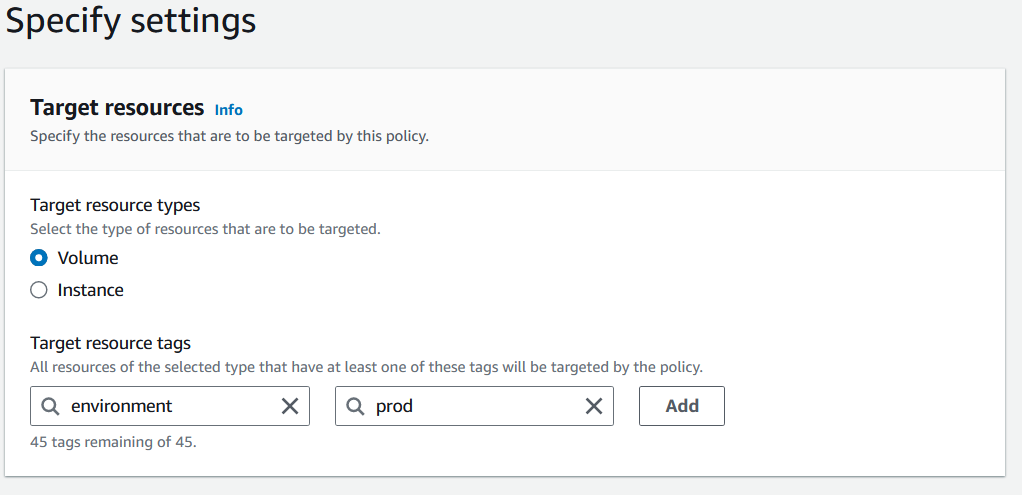Viewport: 1022px width, 495px height.
Task: Open the Info link beside Target resources
Action: click(x=229, y=110)
